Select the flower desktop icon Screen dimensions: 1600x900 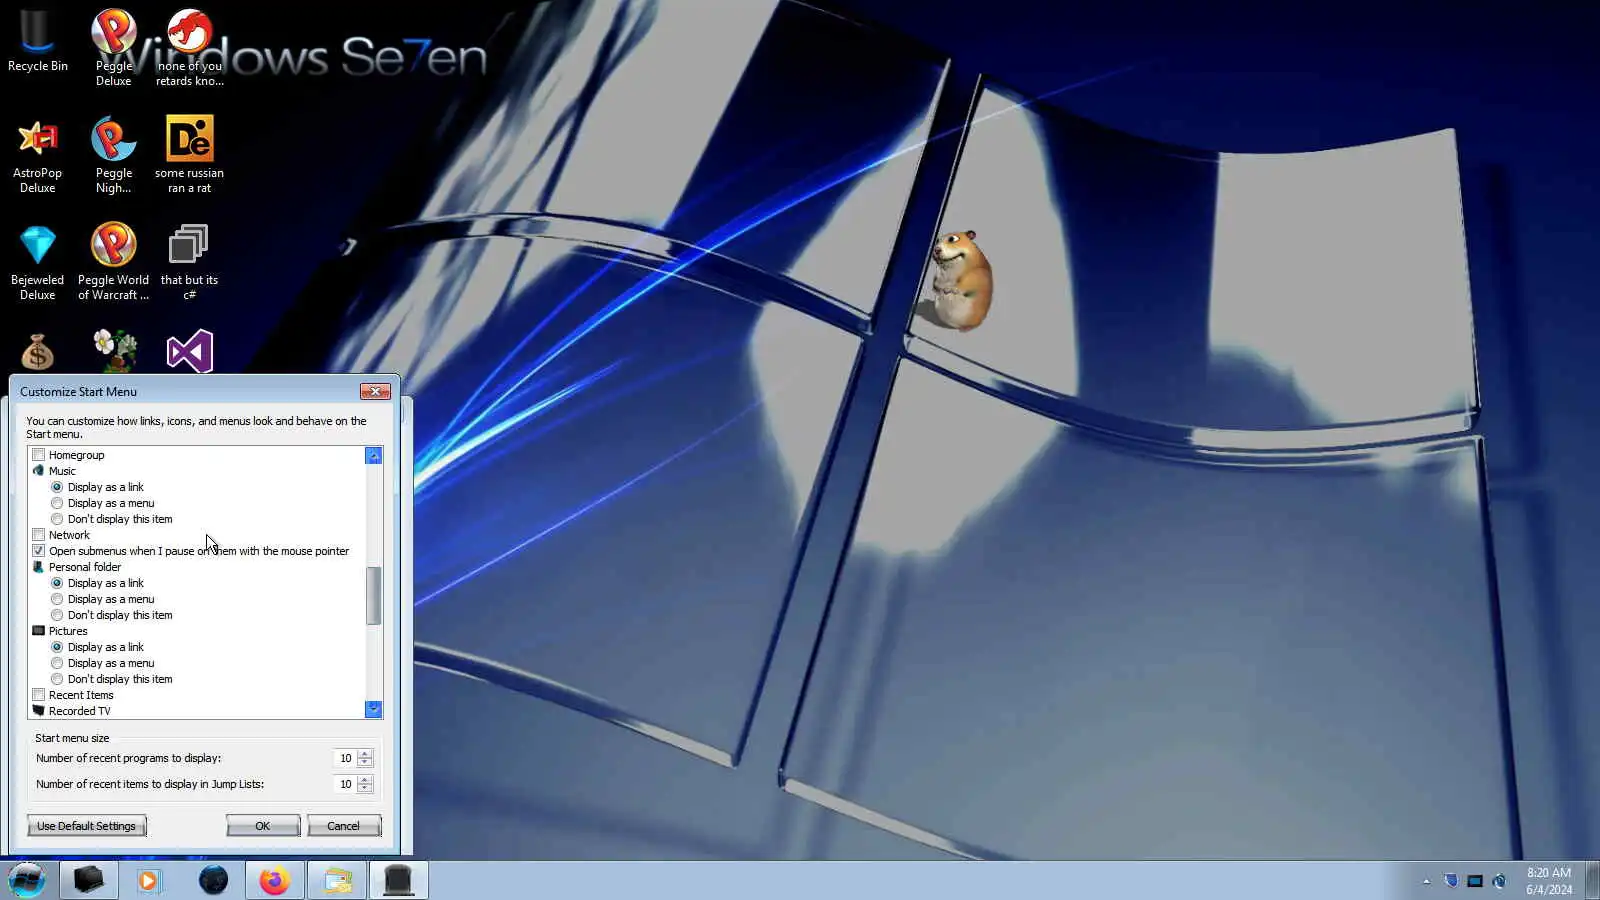114,350
